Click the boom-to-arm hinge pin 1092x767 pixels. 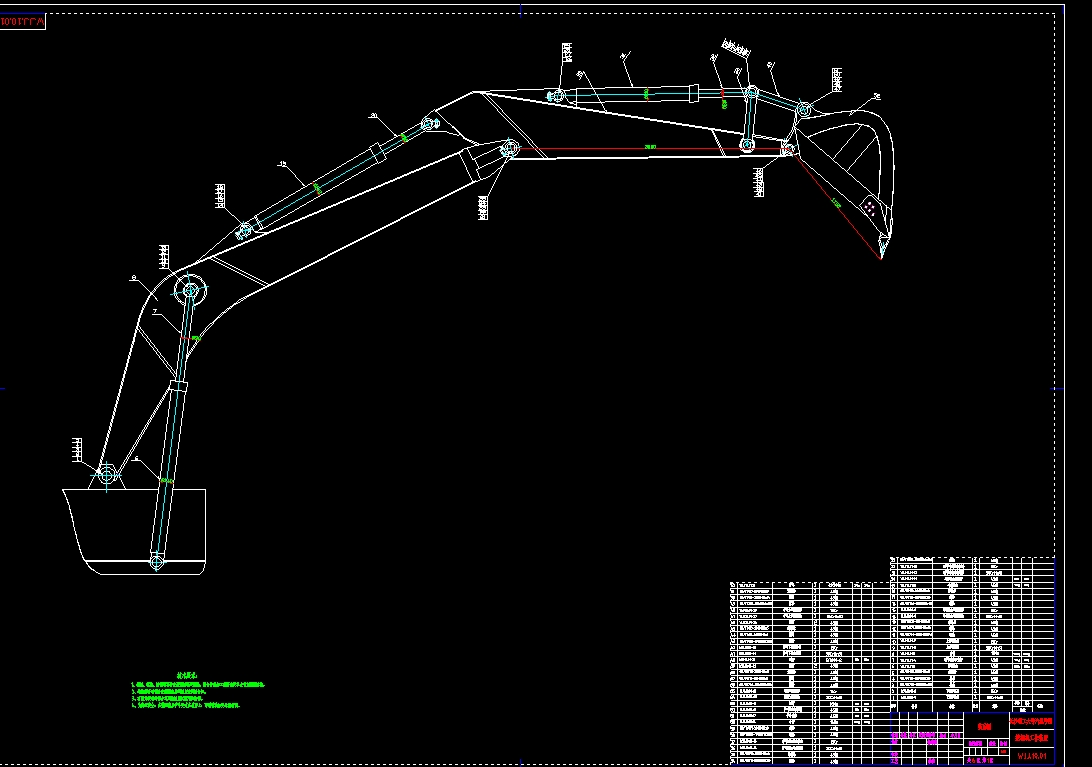[x=510, y=148]
